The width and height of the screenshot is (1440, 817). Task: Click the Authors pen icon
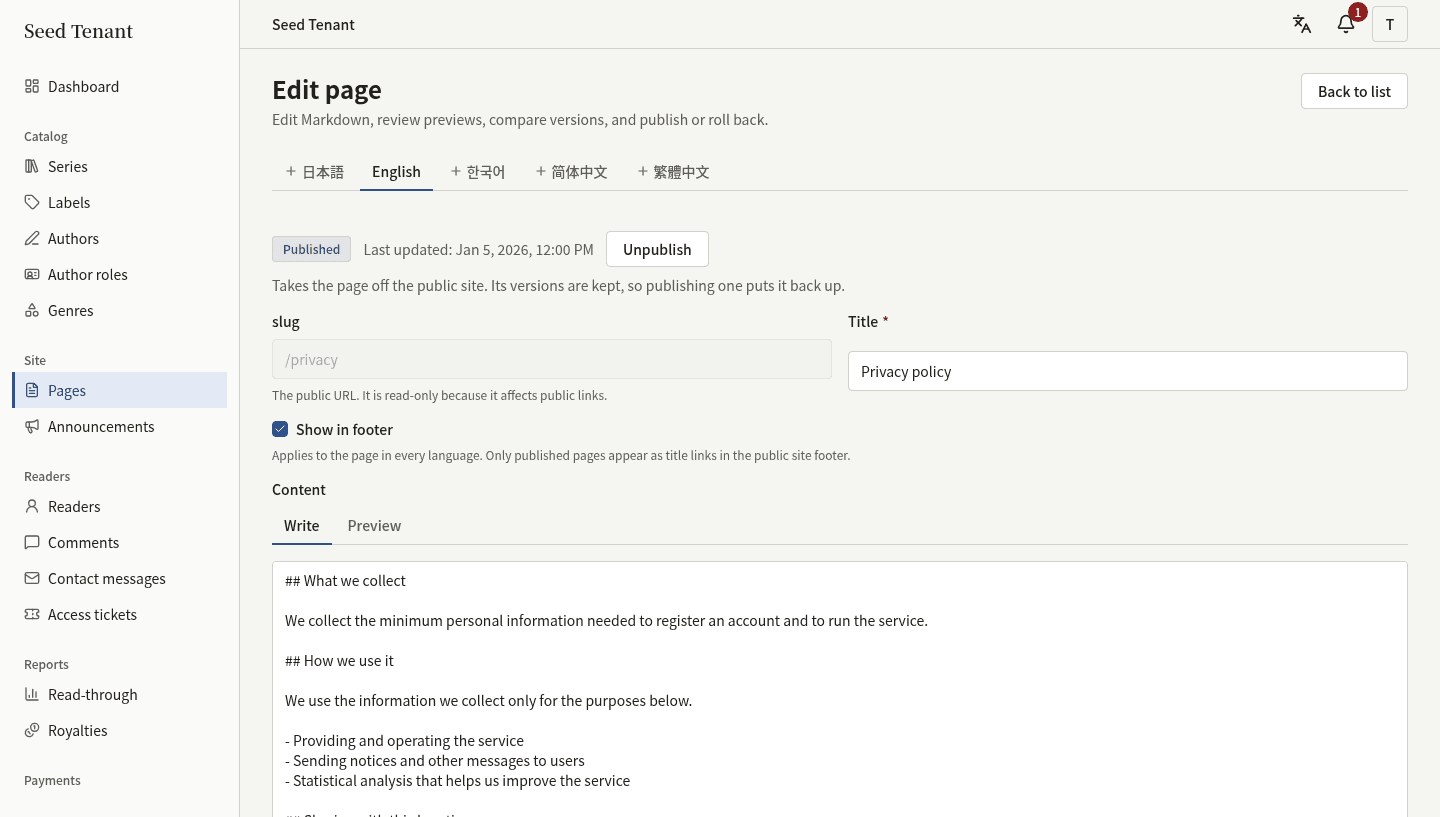[32, 238]
